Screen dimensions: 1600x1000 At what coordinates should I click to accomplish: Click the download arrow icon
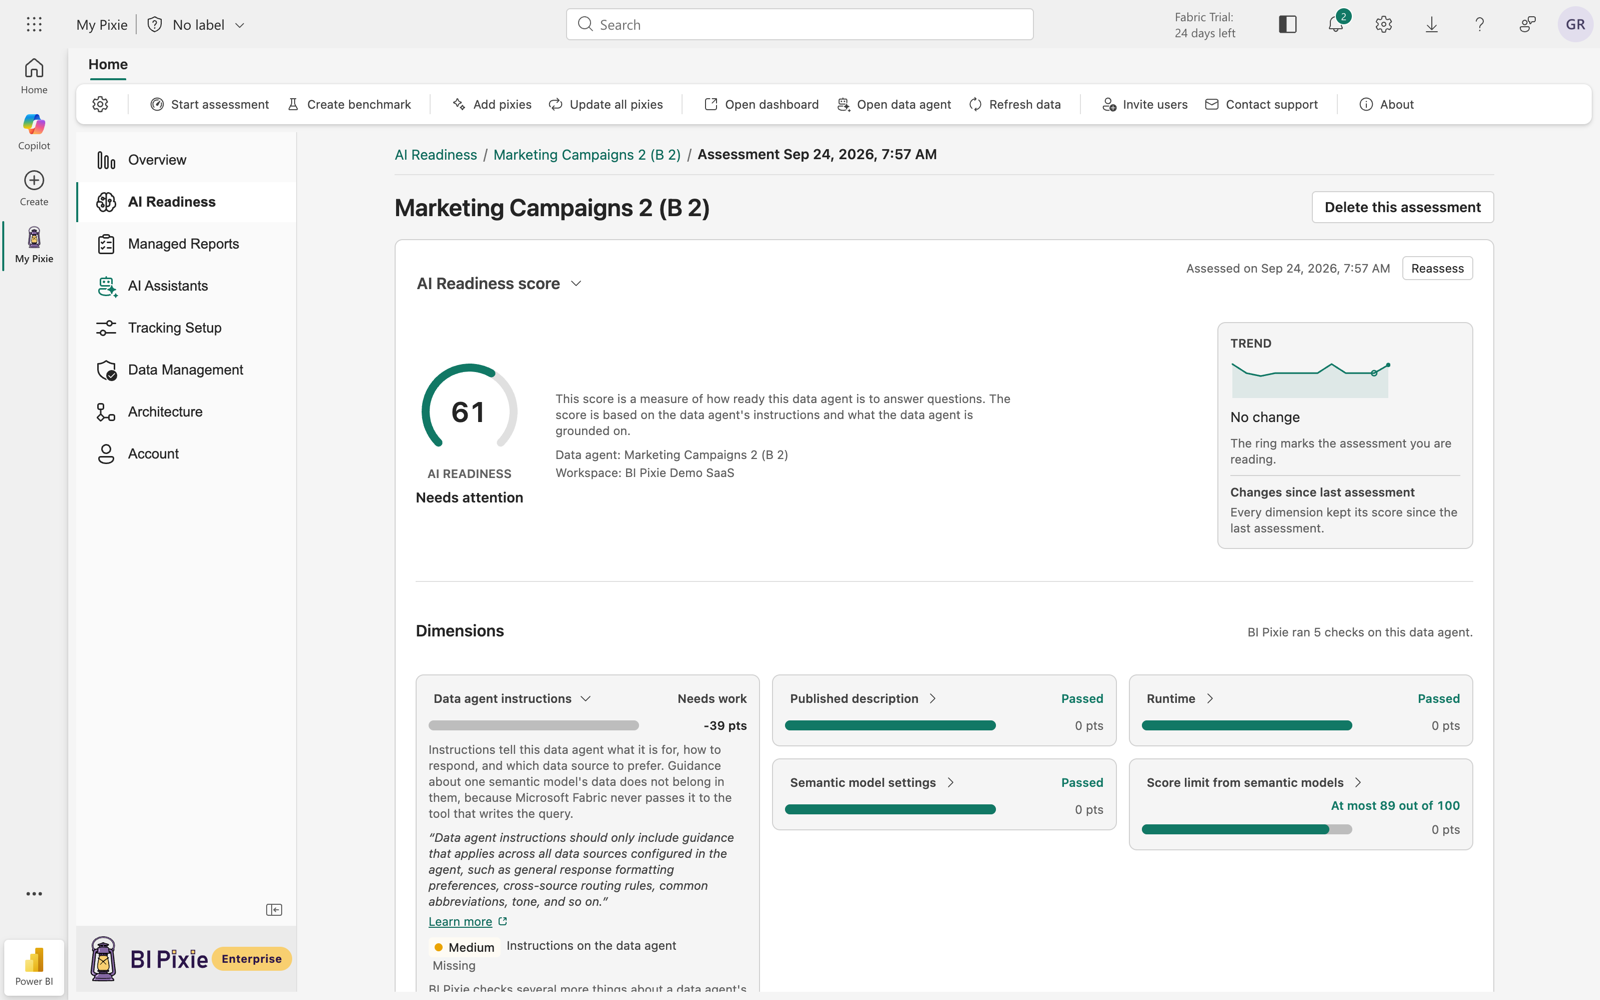tap(1432, 24)
